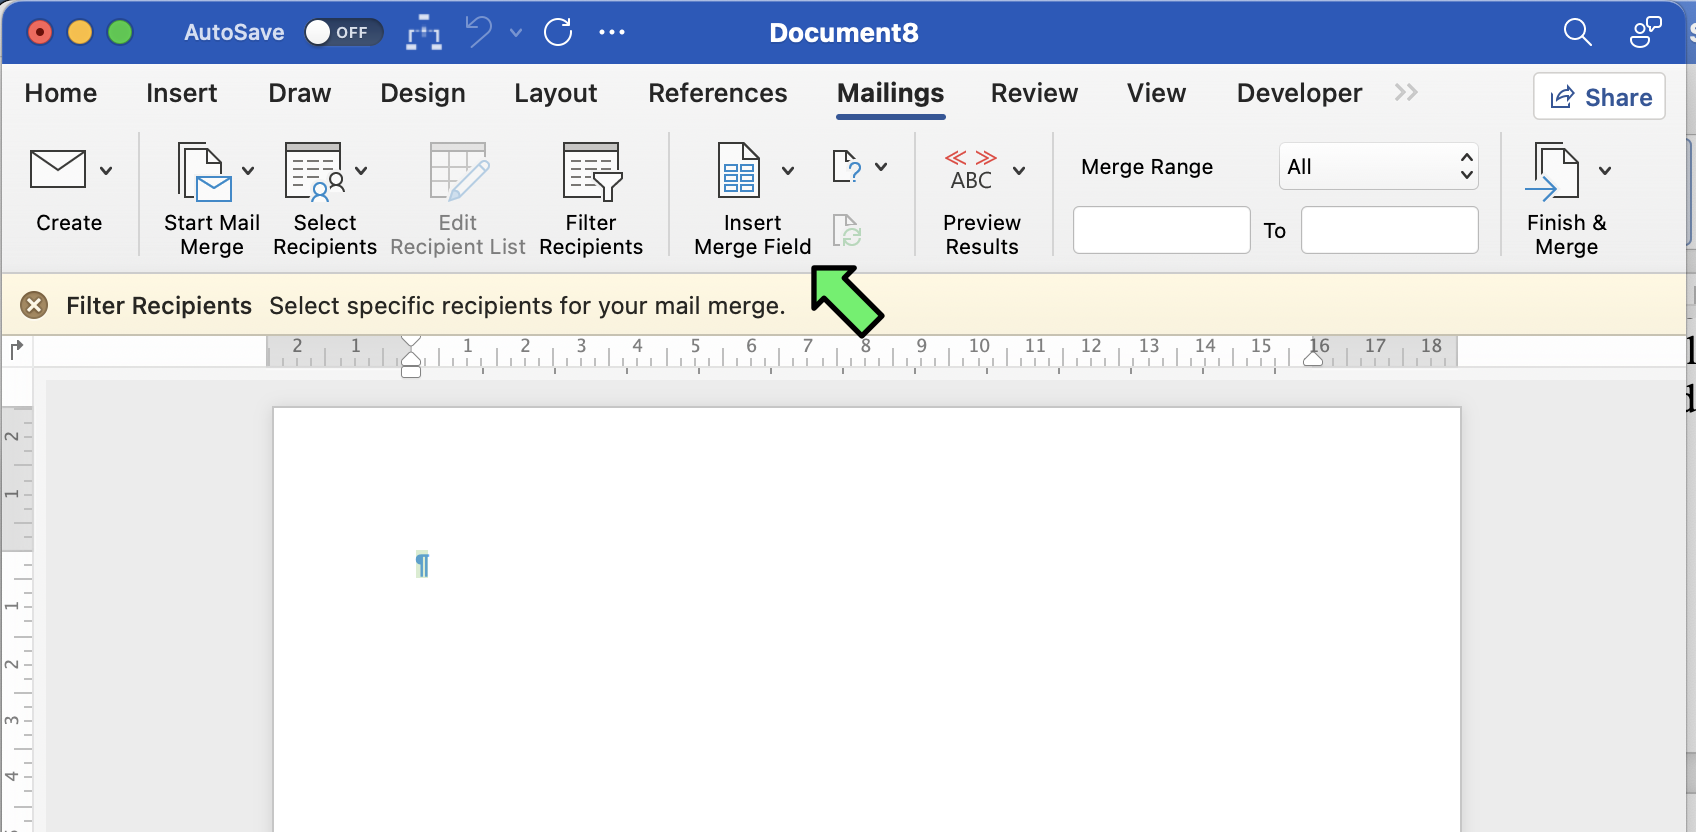Image resolution: width=1696 pixels, height=832 pixels.
Task: Expand the Rules dropdown arrow
Action: pyautogui.click(x=881, y=166)
